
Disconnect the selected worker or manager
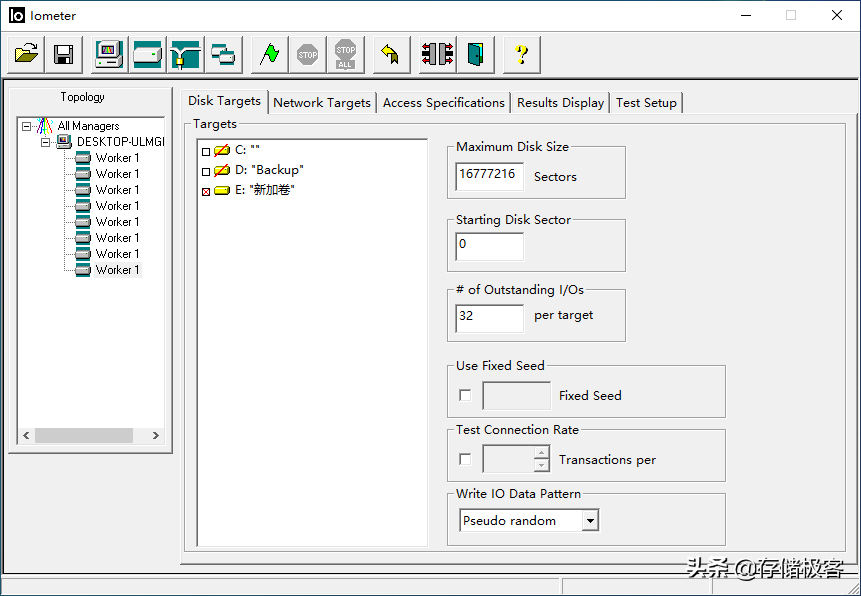pyautogui.click(x=437, y=54)
